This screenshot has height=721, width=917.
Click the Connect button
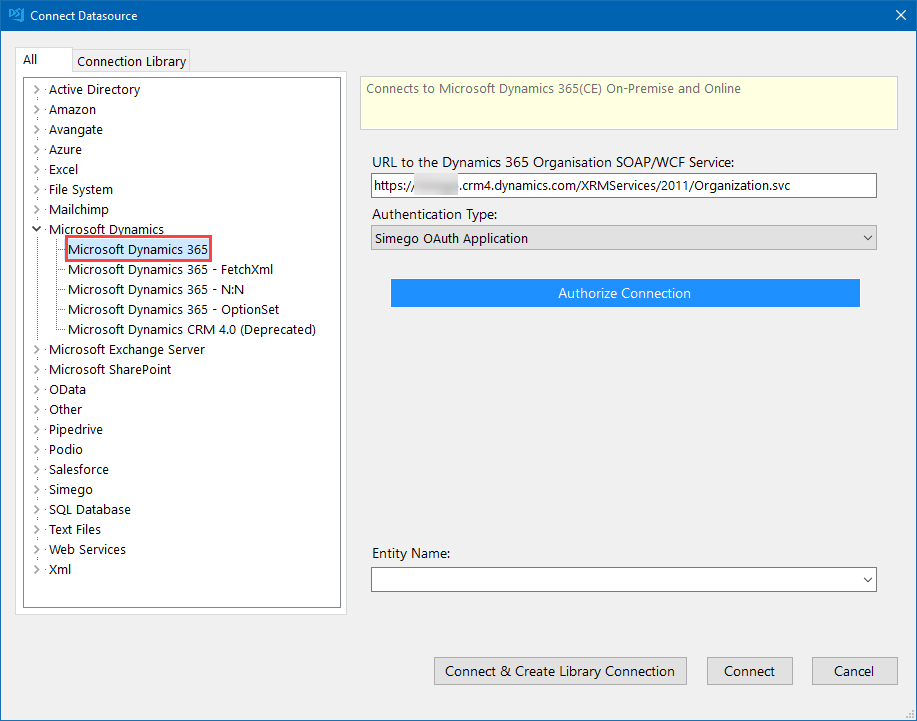pos(750,671)
